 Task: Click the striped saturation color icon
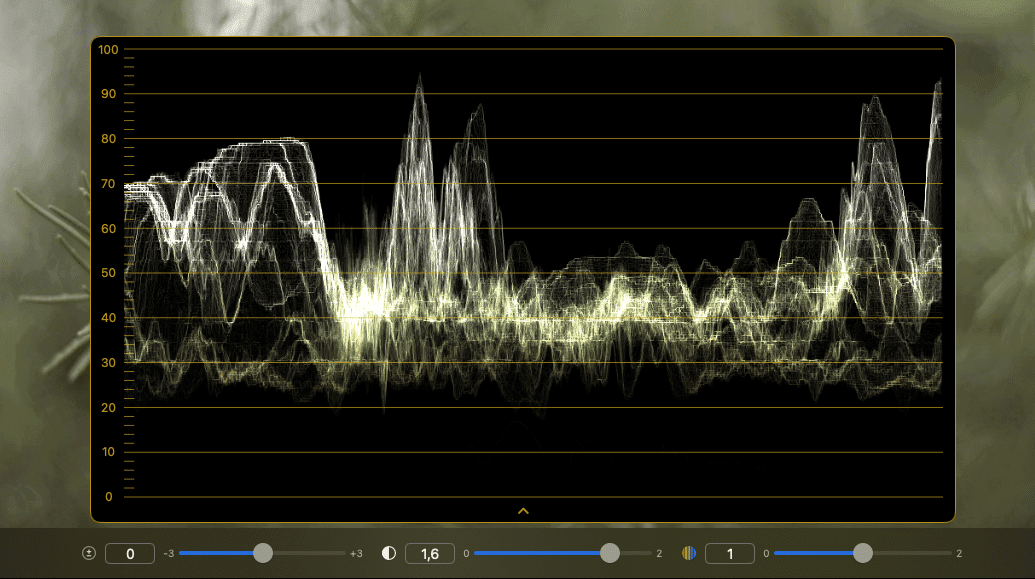(x=689, y=553)
